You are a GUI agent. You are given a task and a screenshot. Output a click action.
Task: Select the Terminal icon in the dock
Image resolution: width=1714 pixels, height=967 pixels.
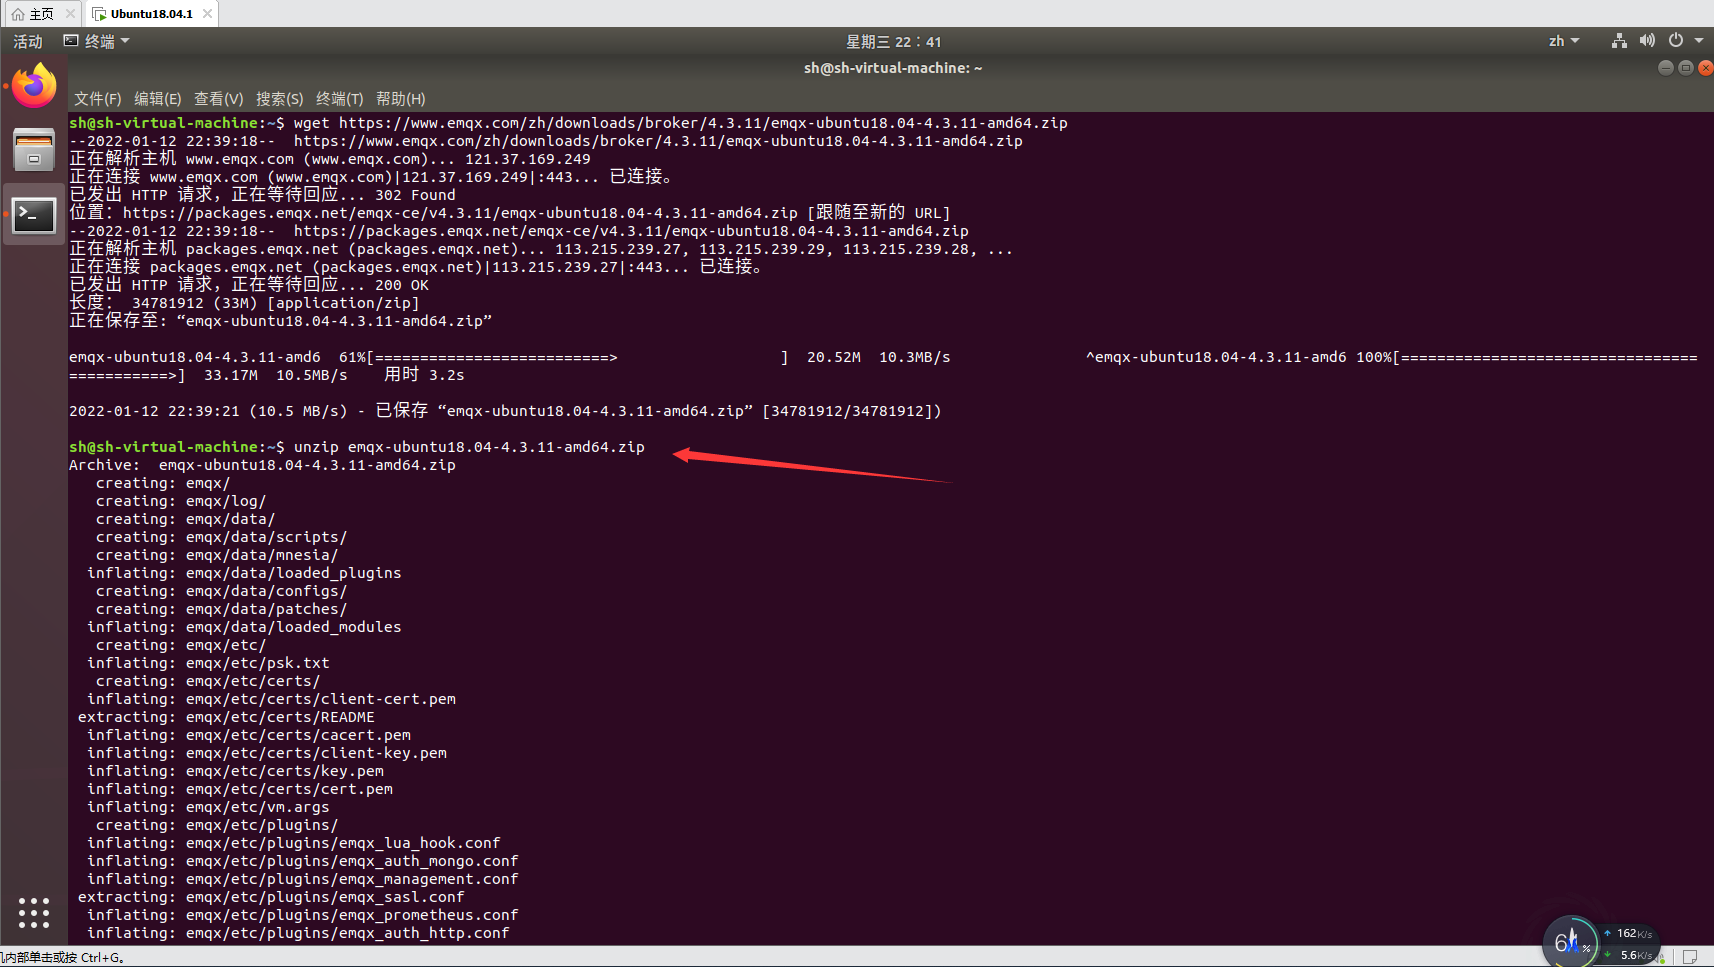34,214
